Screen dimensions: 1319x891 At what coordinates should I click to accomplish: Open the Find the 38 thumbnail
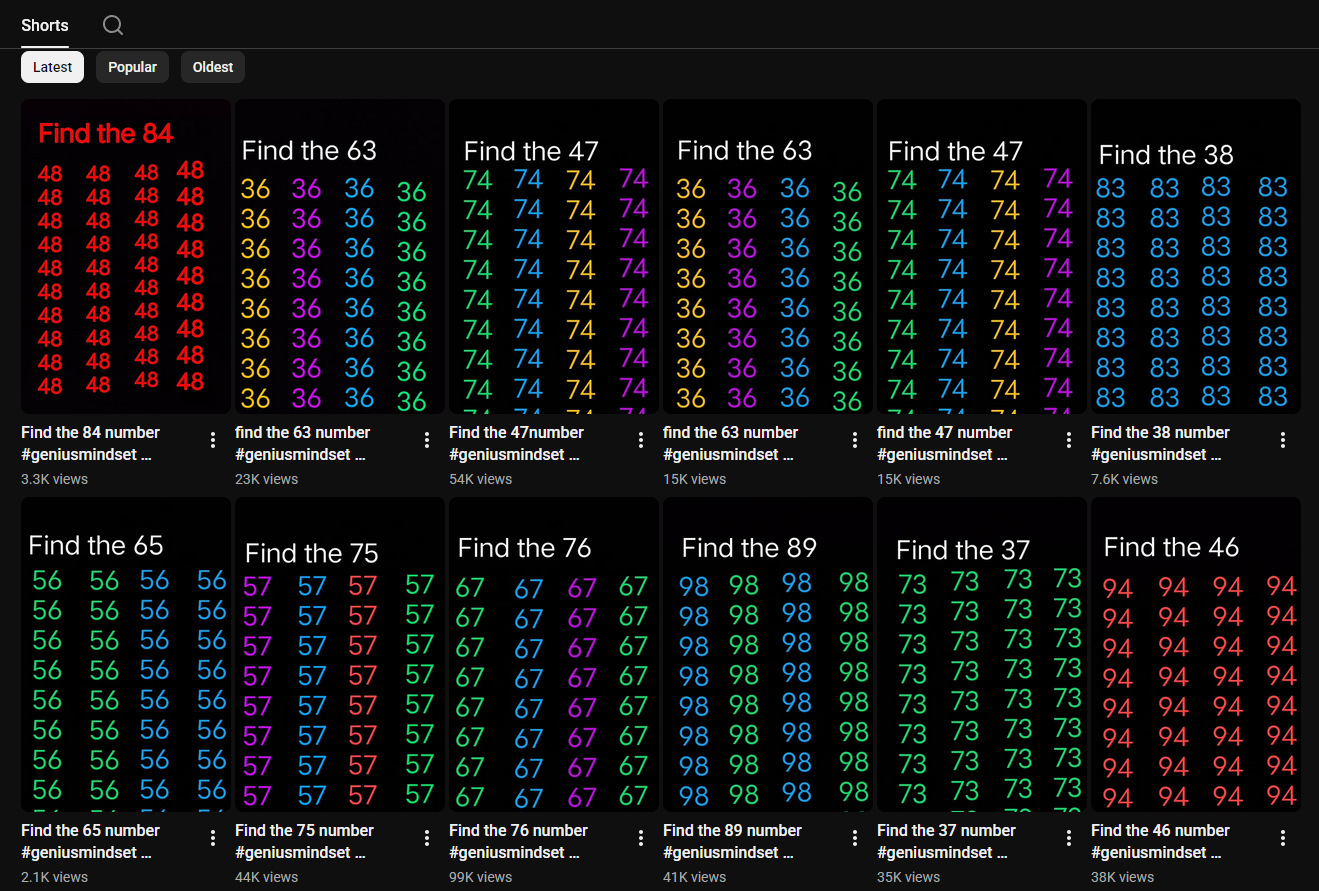click(1195, 257)
